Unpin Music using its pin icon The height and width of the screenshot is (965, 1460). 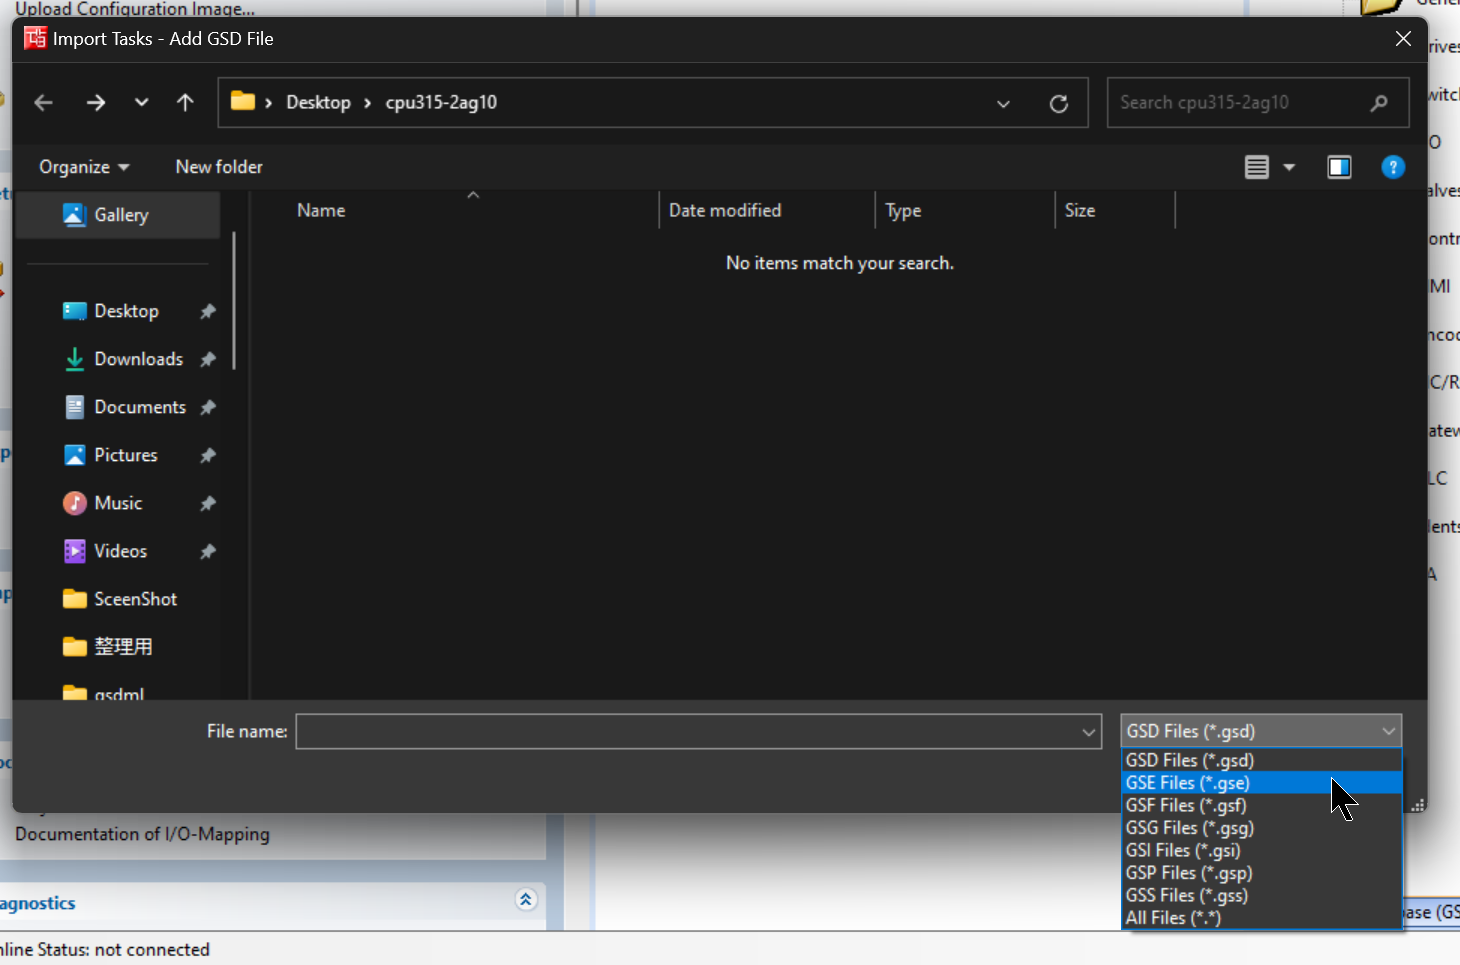coord(208,504)
